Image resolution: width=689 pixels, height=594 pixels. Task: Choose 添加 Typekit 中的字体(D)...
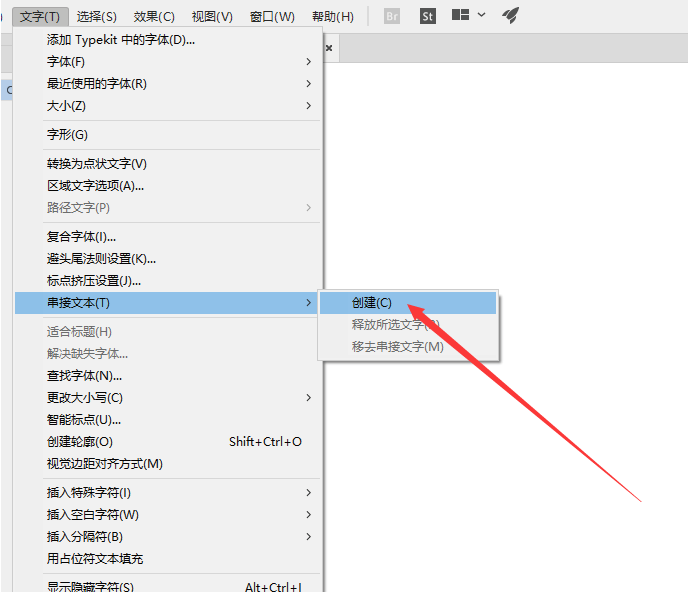point(168,40)
